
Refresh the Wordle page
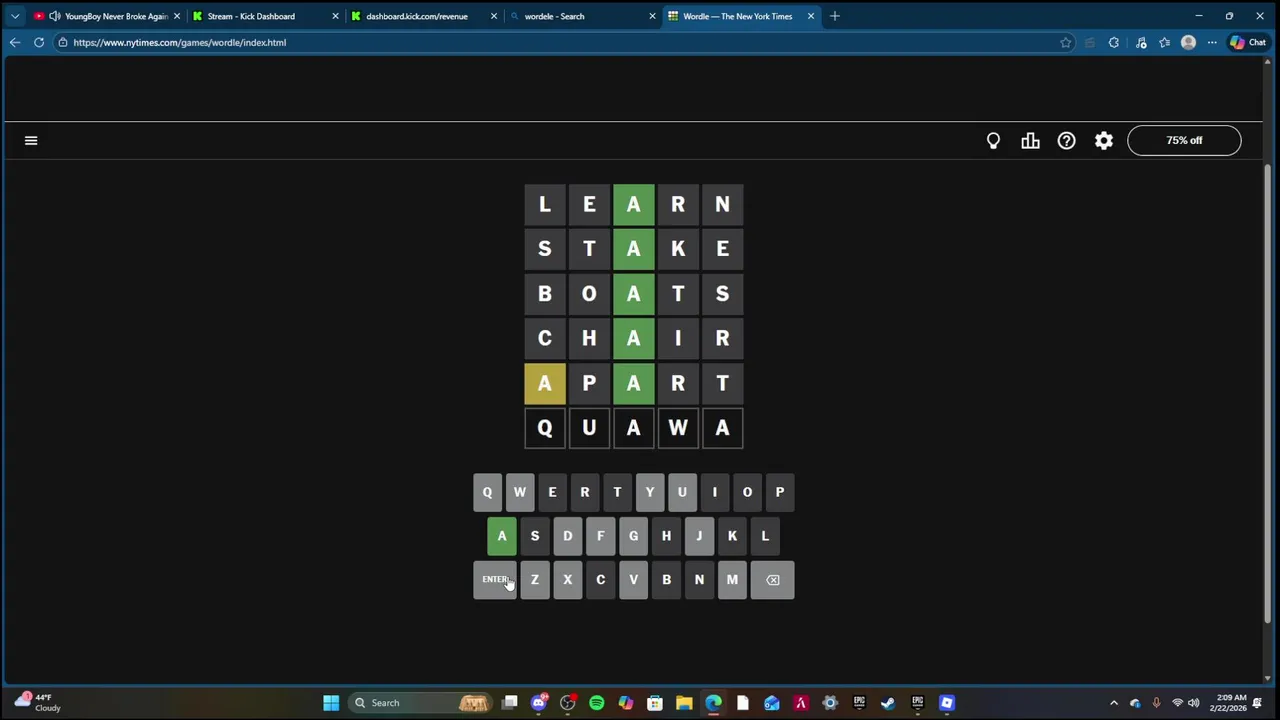[x=39, y=43]
